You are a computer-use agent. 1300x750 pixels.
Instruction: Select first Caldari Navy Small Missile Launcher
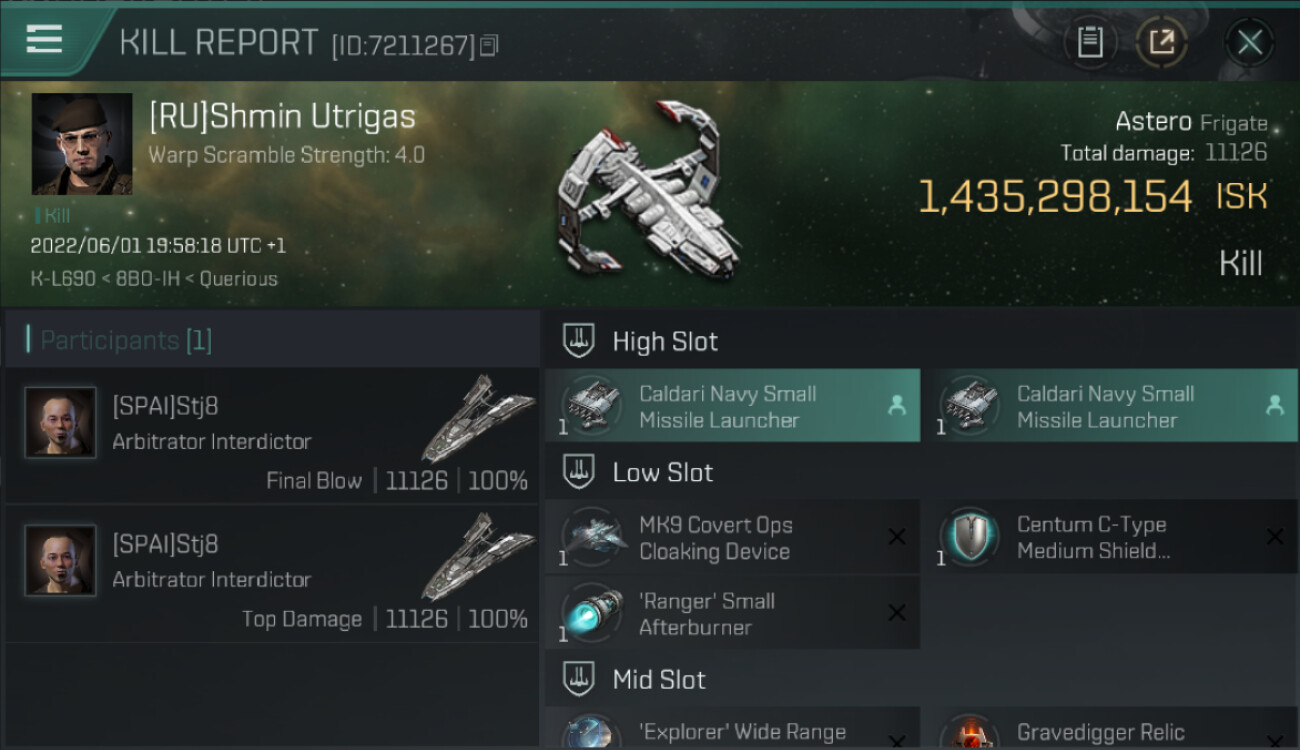point(732,406)
